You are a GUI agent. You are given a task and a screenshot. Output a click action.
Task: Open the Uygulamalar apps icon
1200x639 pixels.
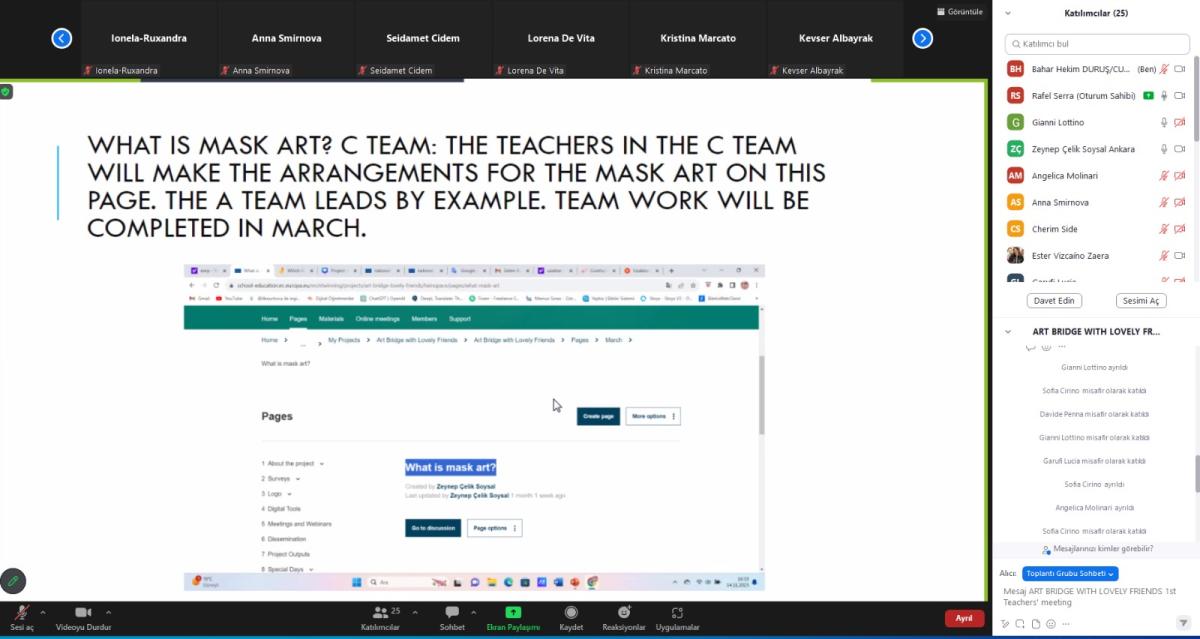[677, 612]
